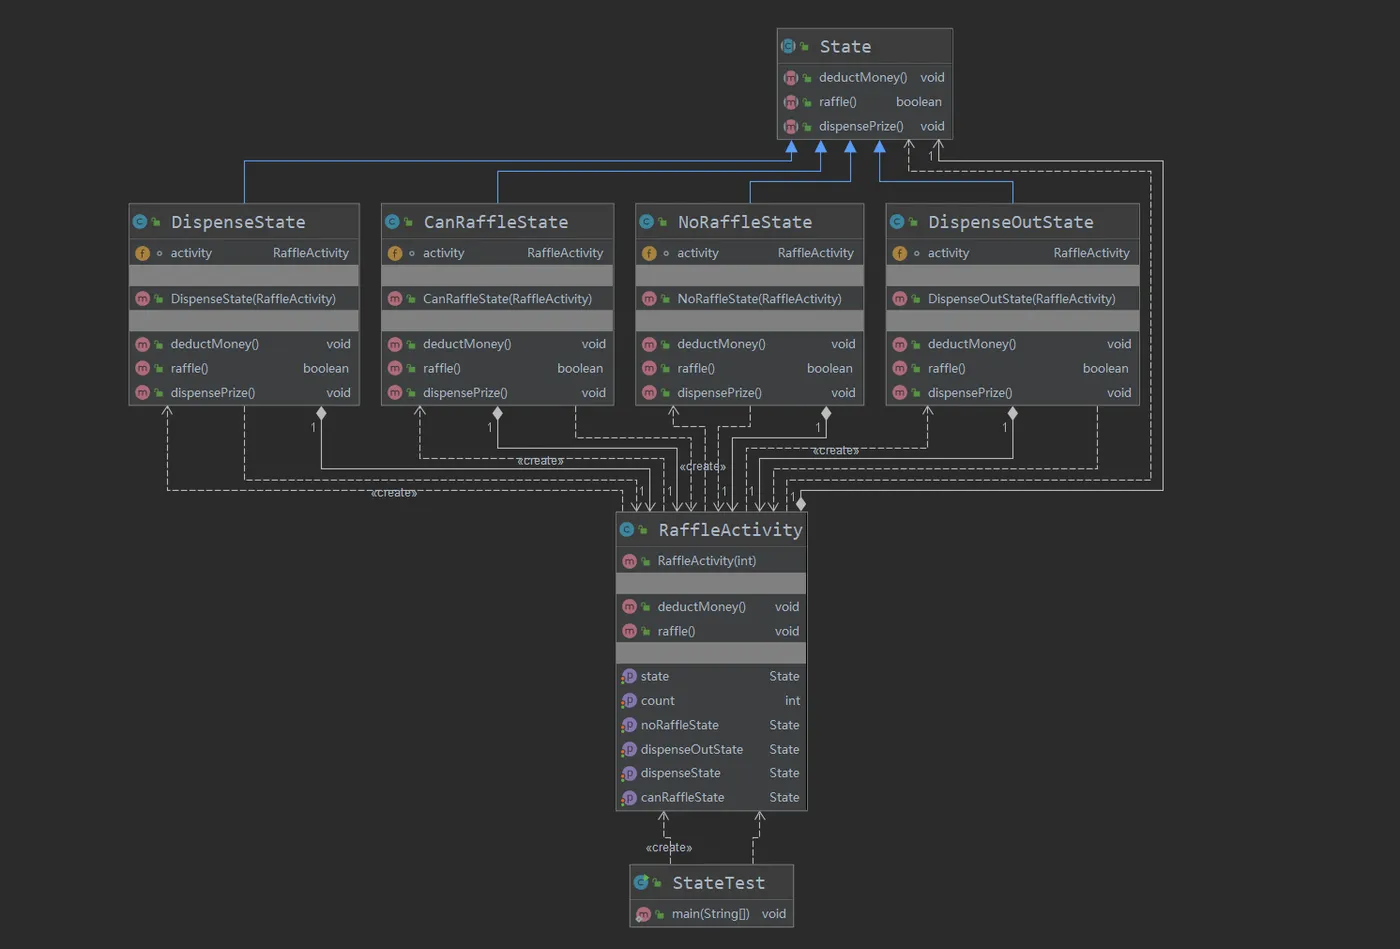Click the activity field icon in CanRaffleState
Viewport: 1400px width, 949px height.
click(394, 253)
